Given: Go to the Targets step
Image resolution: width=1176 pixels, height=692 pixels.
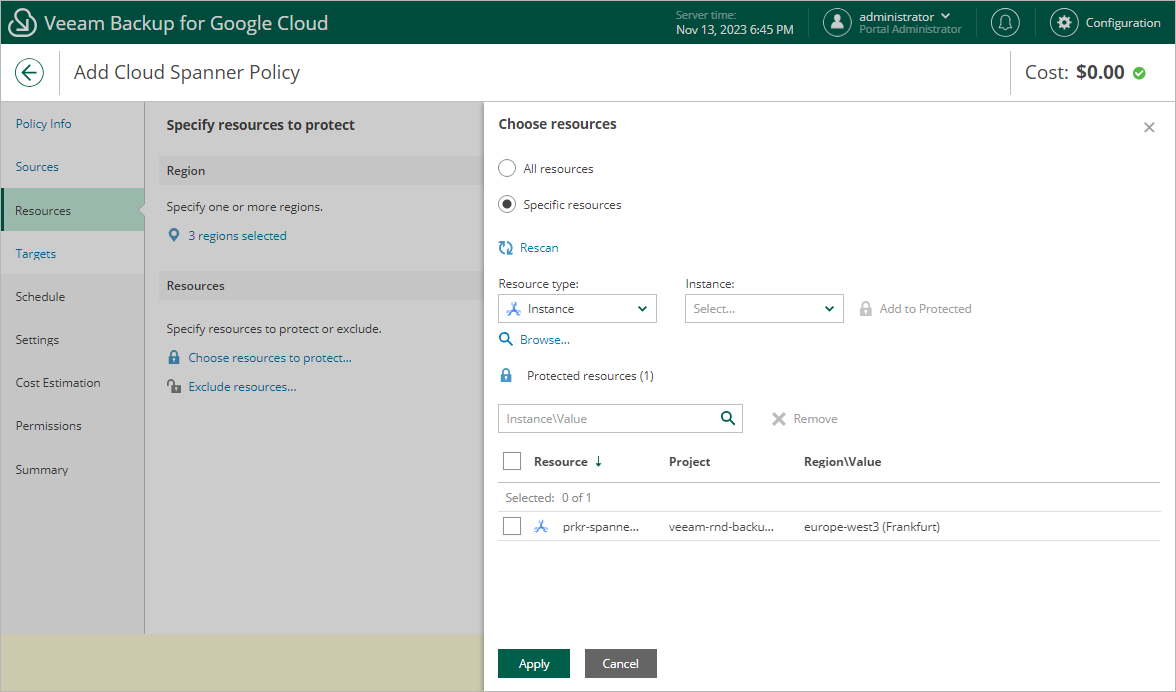Looking at the screenshot, I should 36,254.
